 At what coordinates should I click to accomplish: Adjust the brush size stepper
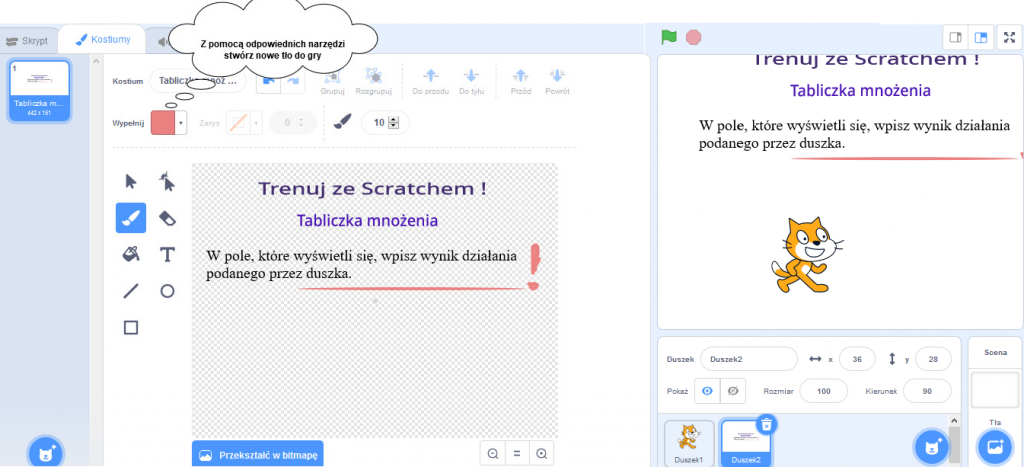393,122
